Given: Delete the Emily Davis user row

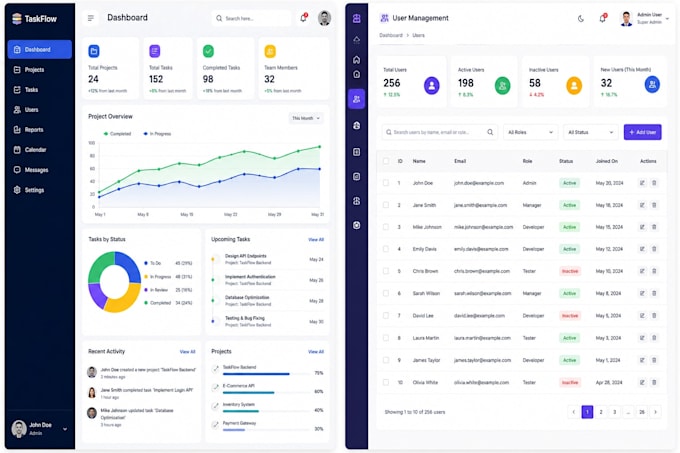Looking at the screenshot, I should pos(654,249).
